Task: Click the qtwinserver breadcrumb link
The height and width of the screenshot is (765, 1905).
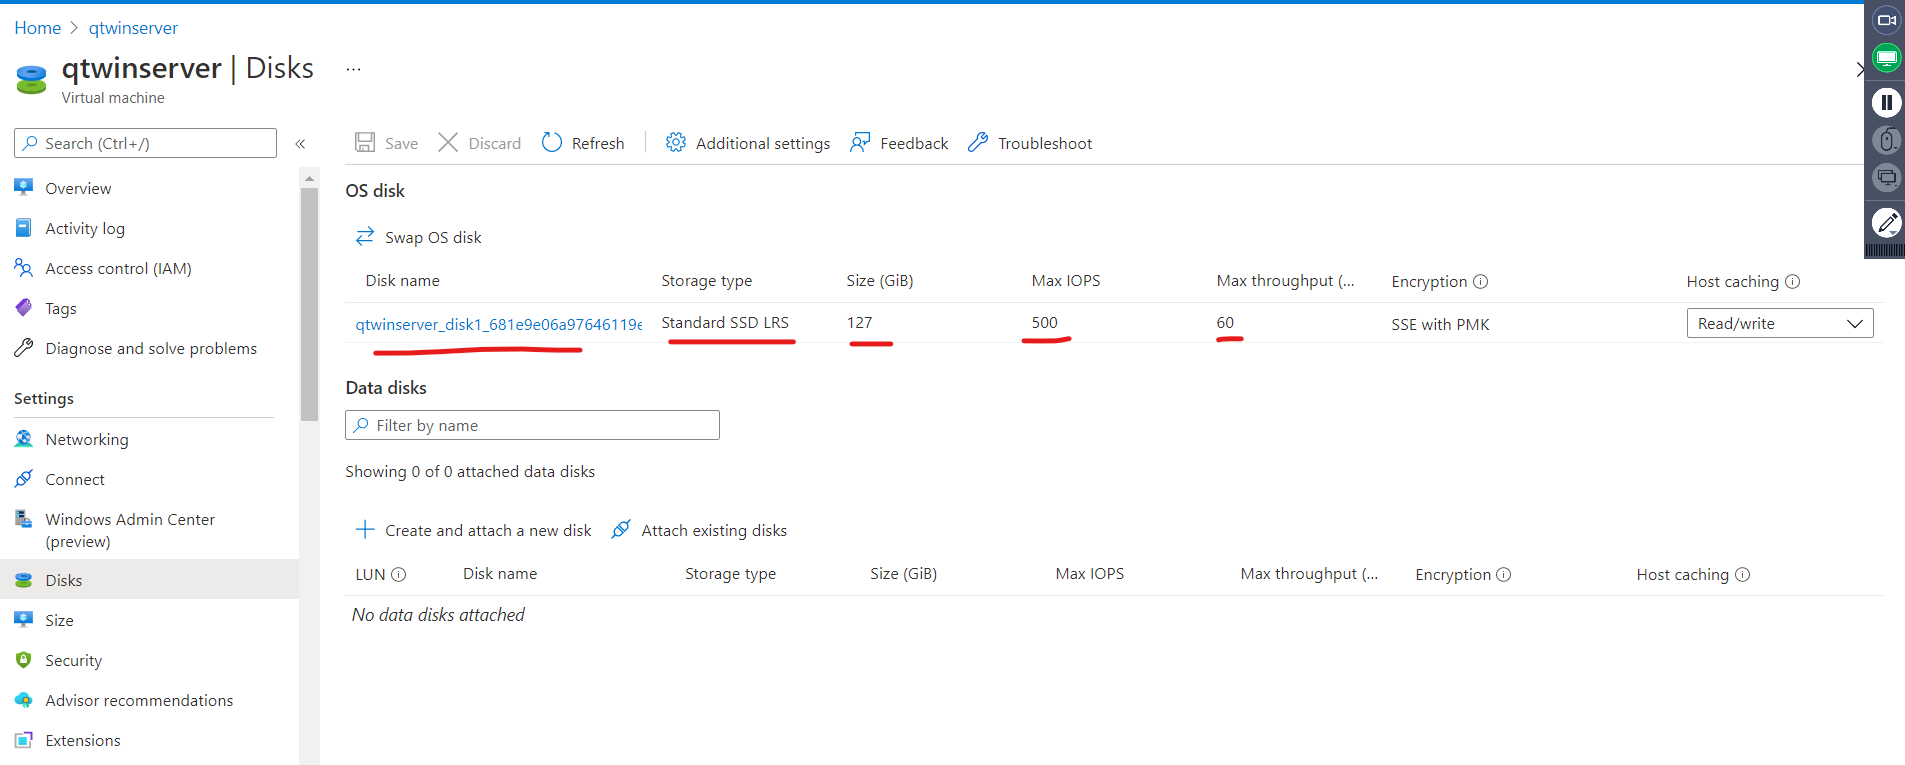Action: pyautogui.click(x=133, y=28)
